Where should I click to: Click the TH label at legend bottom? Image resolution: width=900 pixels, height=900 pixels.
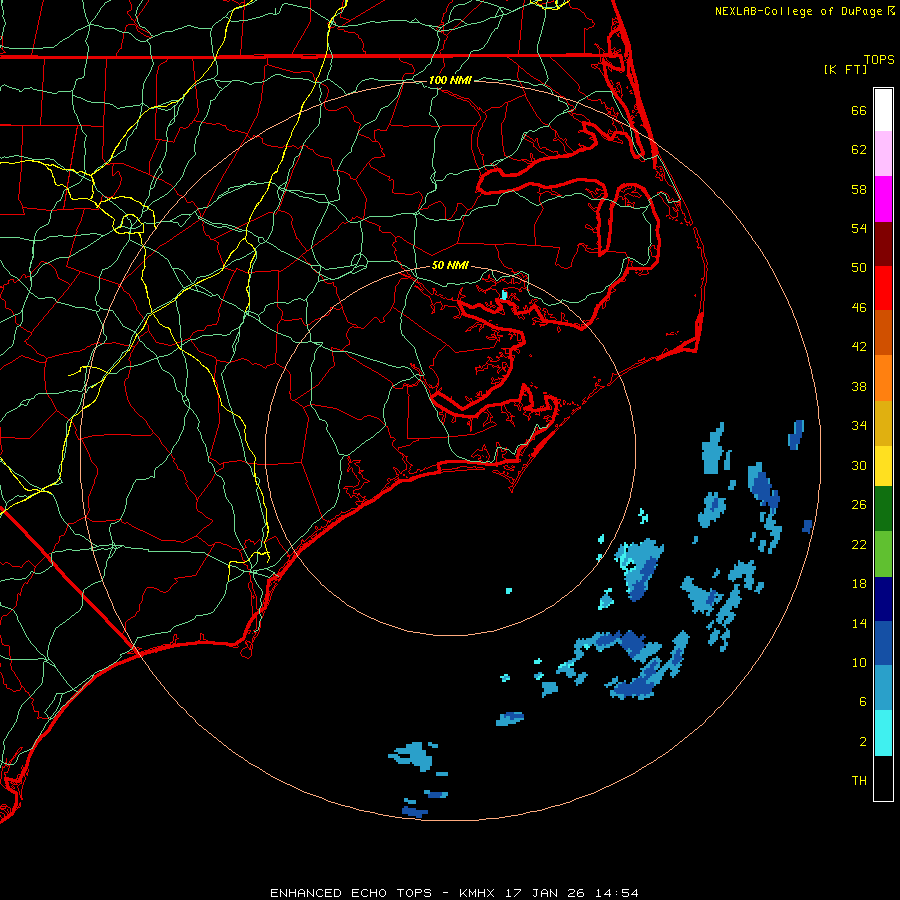click(x=859, y=781)
